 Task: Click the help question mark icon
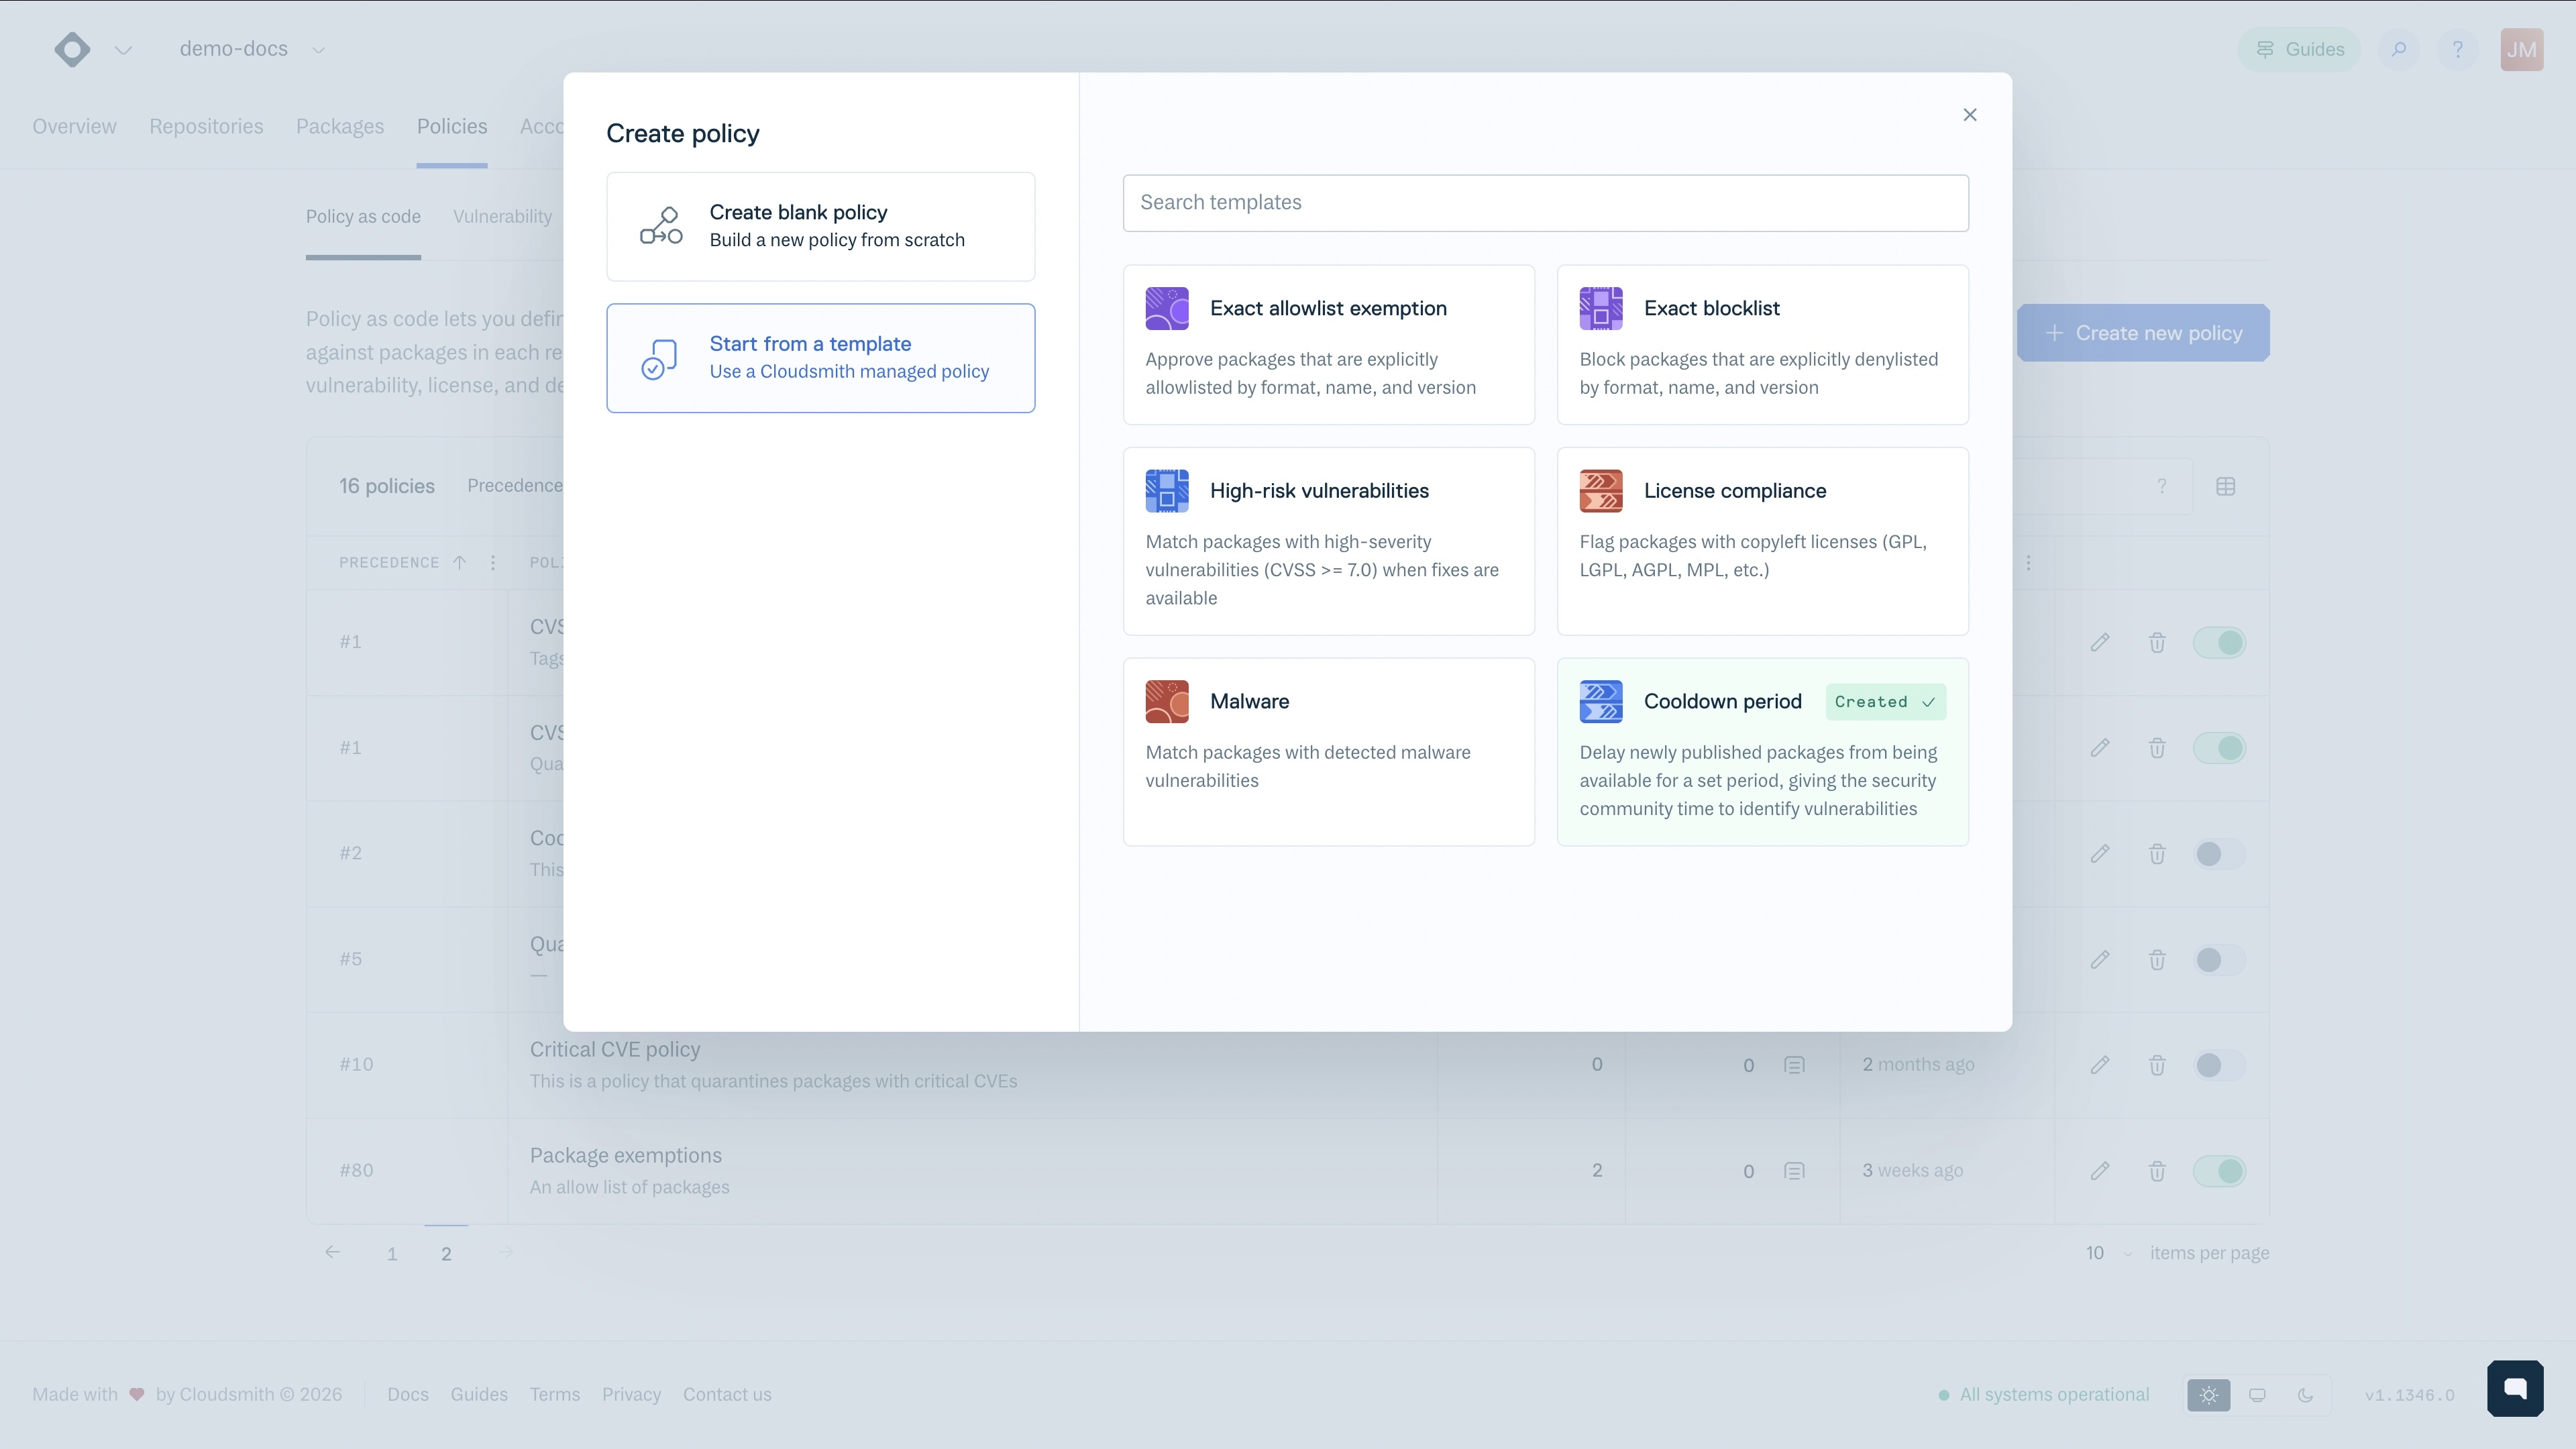coord(2457,49)
